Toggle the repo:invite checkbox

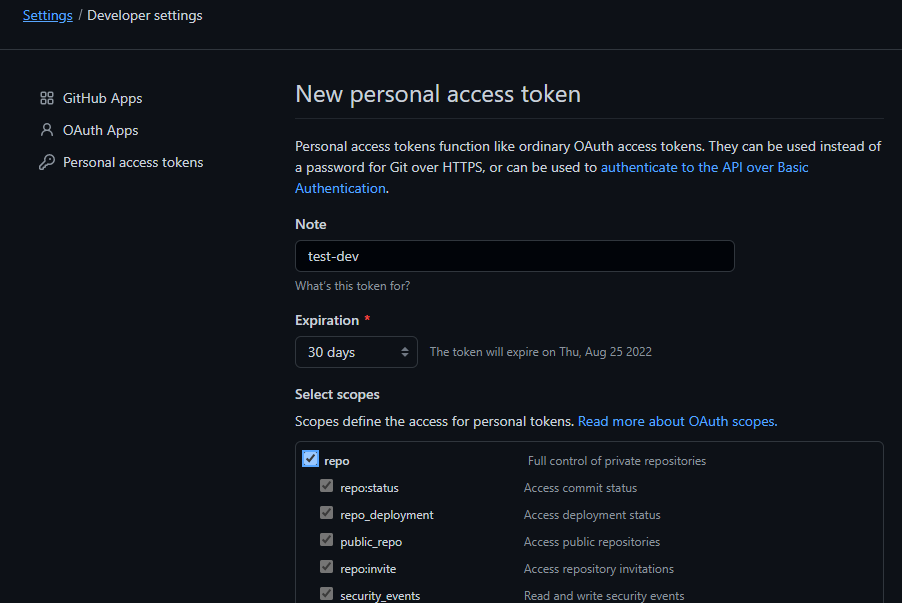coord(327,567)
